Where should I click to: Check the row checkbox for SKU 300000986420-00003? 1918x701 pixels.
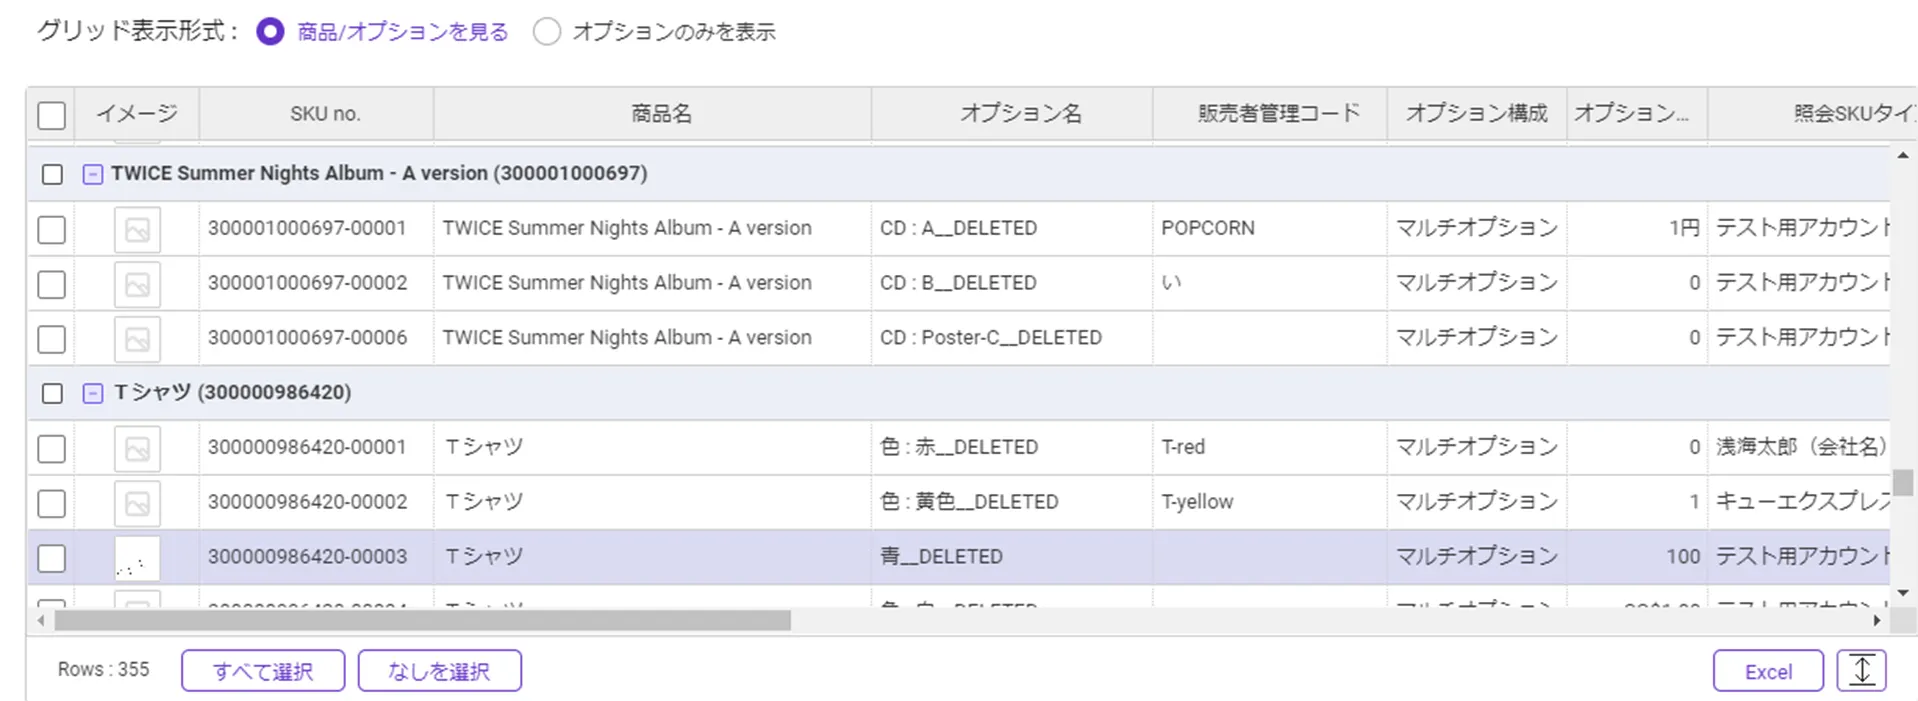point(52,558)
